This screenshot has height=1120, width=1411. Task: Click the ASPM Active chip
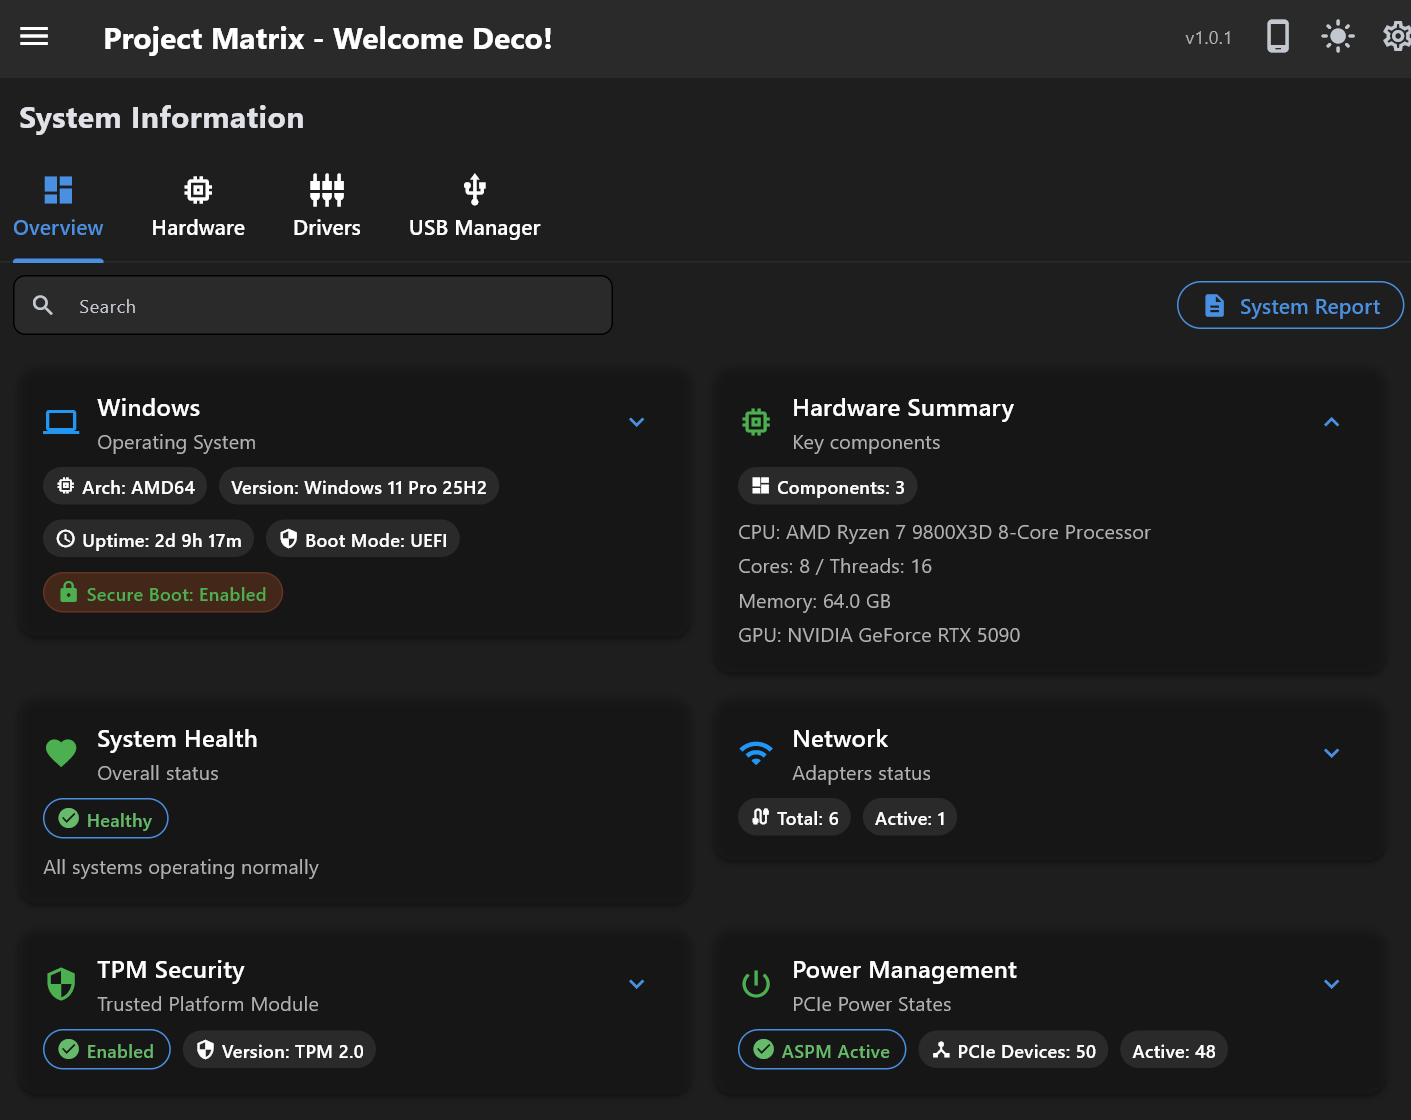pyautogui.click(x=822, y=1050)
